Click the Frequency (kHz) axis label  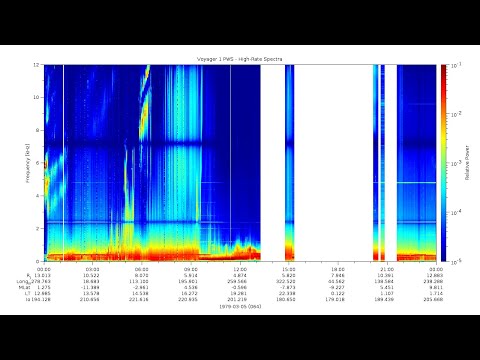pyautogui.click(x=28, y=163)
